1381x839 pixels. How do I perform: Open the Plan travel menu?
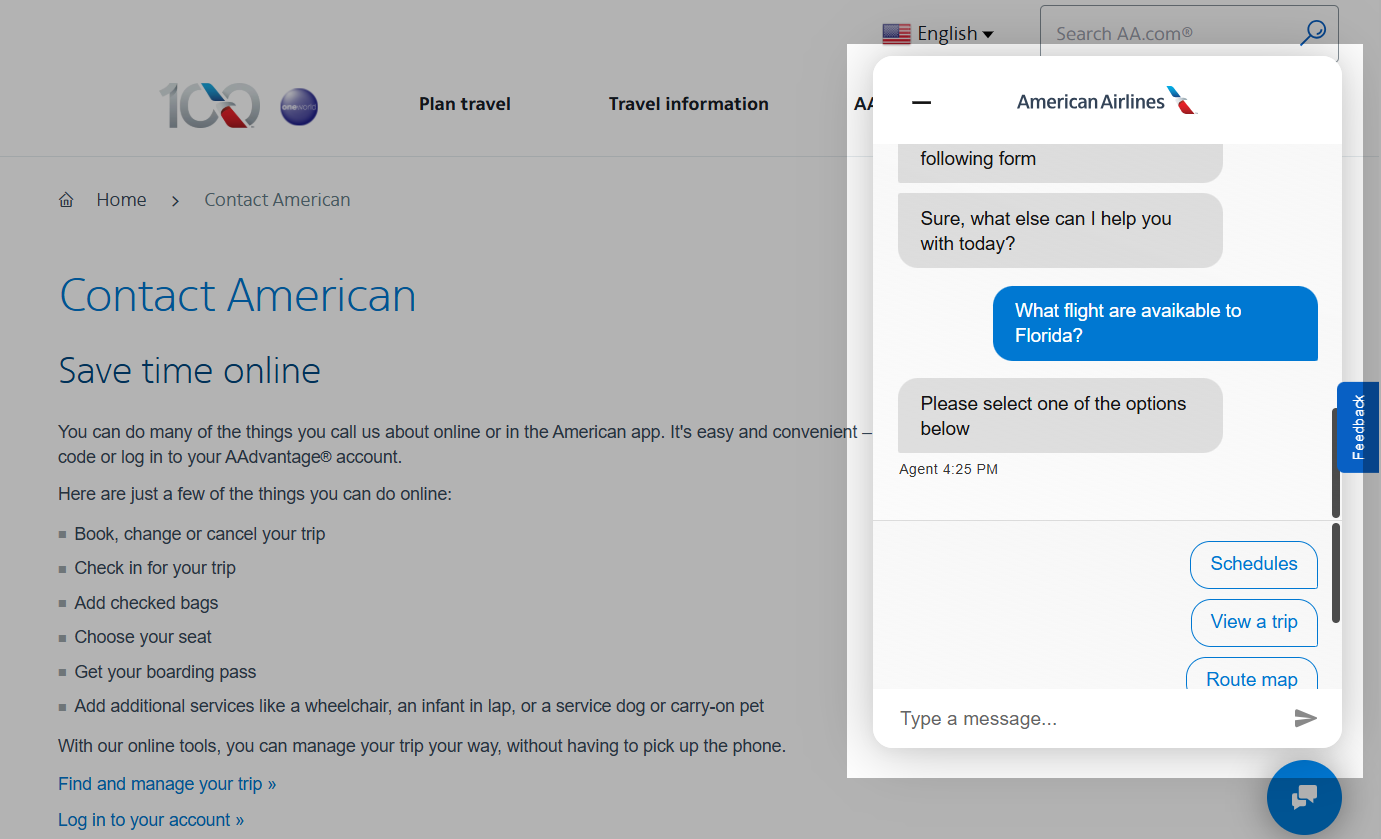tap(465, 103)
